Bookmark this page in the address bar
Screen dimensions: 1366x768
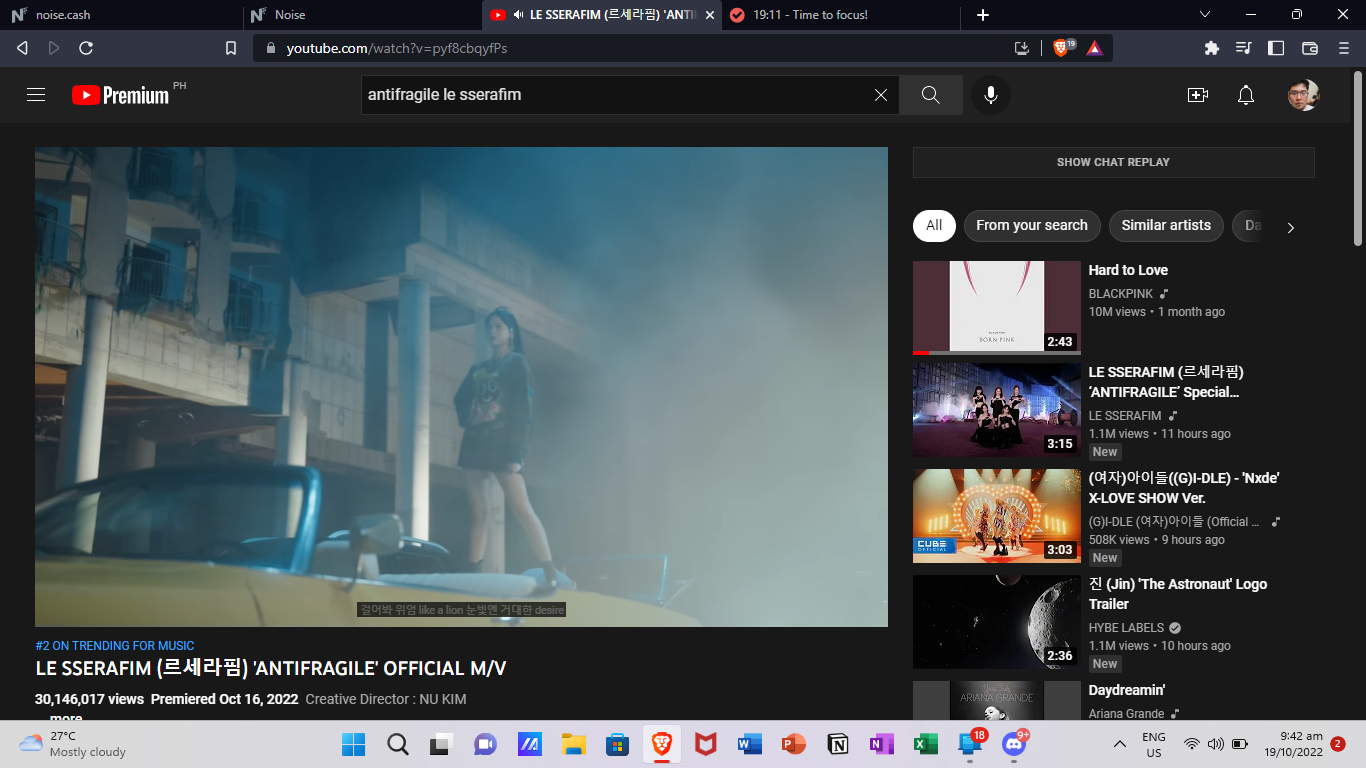[x=231, y=48]
